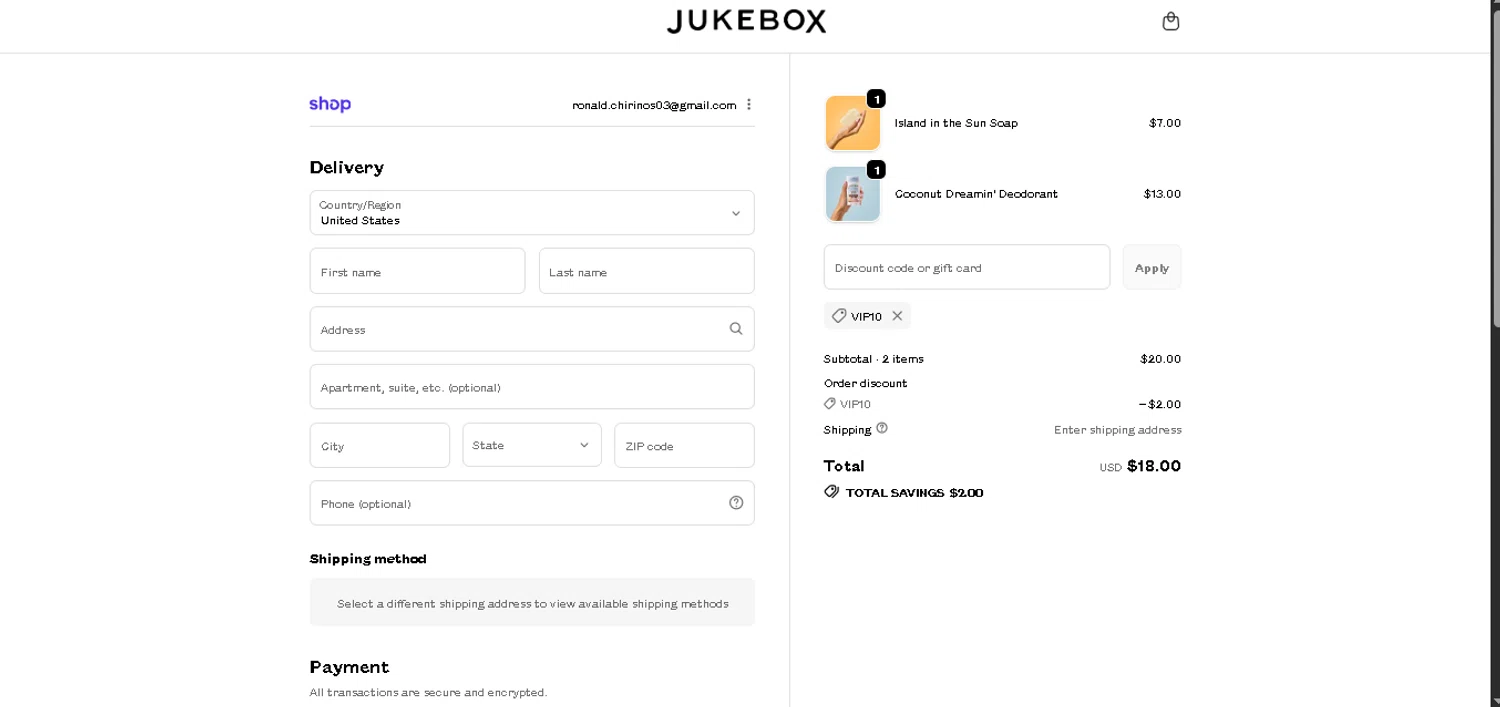Click the Phone (optional) field

click(x=532, y=503)
